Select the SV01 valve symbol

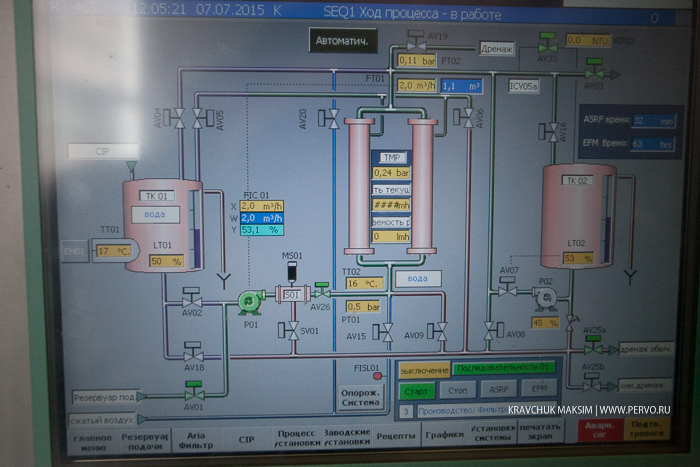293,333
